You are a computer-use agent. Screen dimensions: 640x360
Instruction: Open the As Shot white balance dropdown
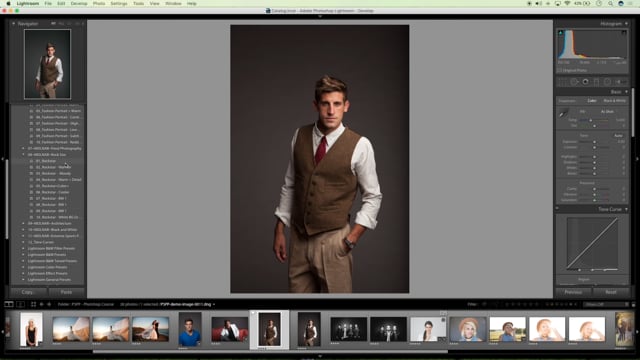tap(608, 111)
